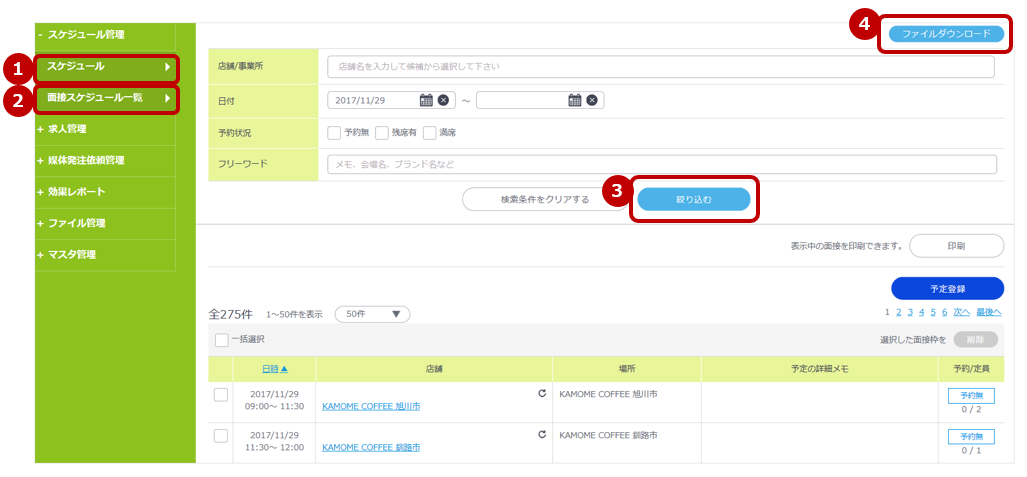Check the 予約無 status filter checkbox
The height and width of the screenshot is (477, 1027).
[334, 133]
